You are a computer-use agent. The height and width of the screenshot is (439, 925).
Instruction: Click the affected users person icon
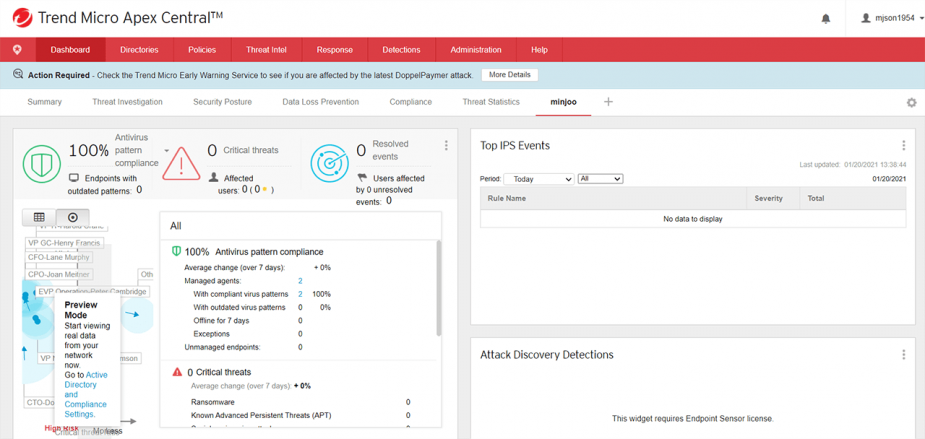click(x=214, y=178)
